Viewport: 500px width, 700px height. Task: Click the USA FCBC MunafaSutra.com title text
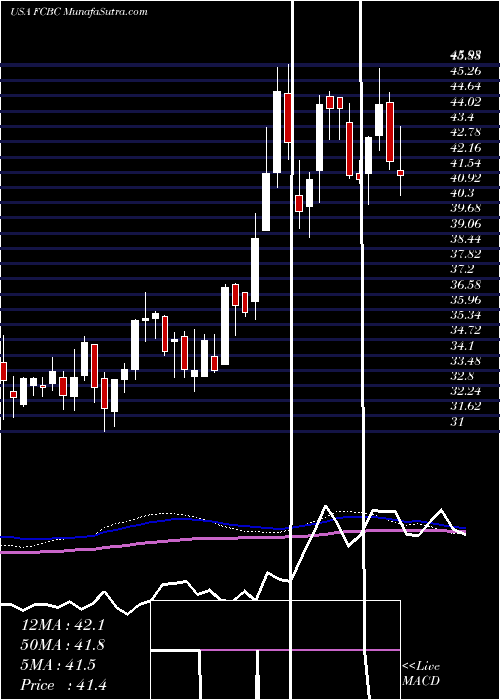tap(79, 12)
